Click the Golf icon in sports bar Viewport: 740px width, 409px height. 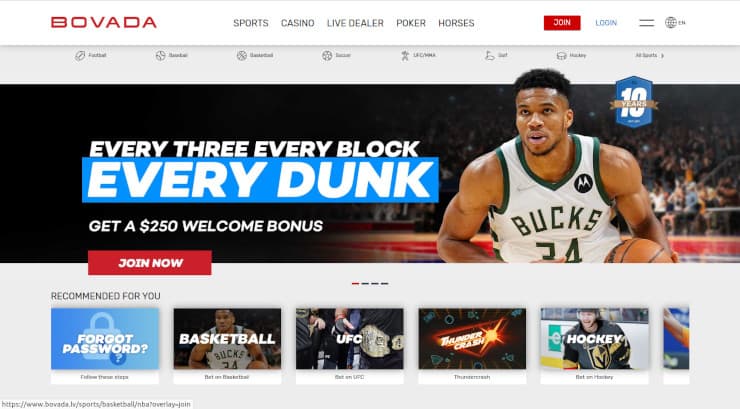[x=489, y=56]
